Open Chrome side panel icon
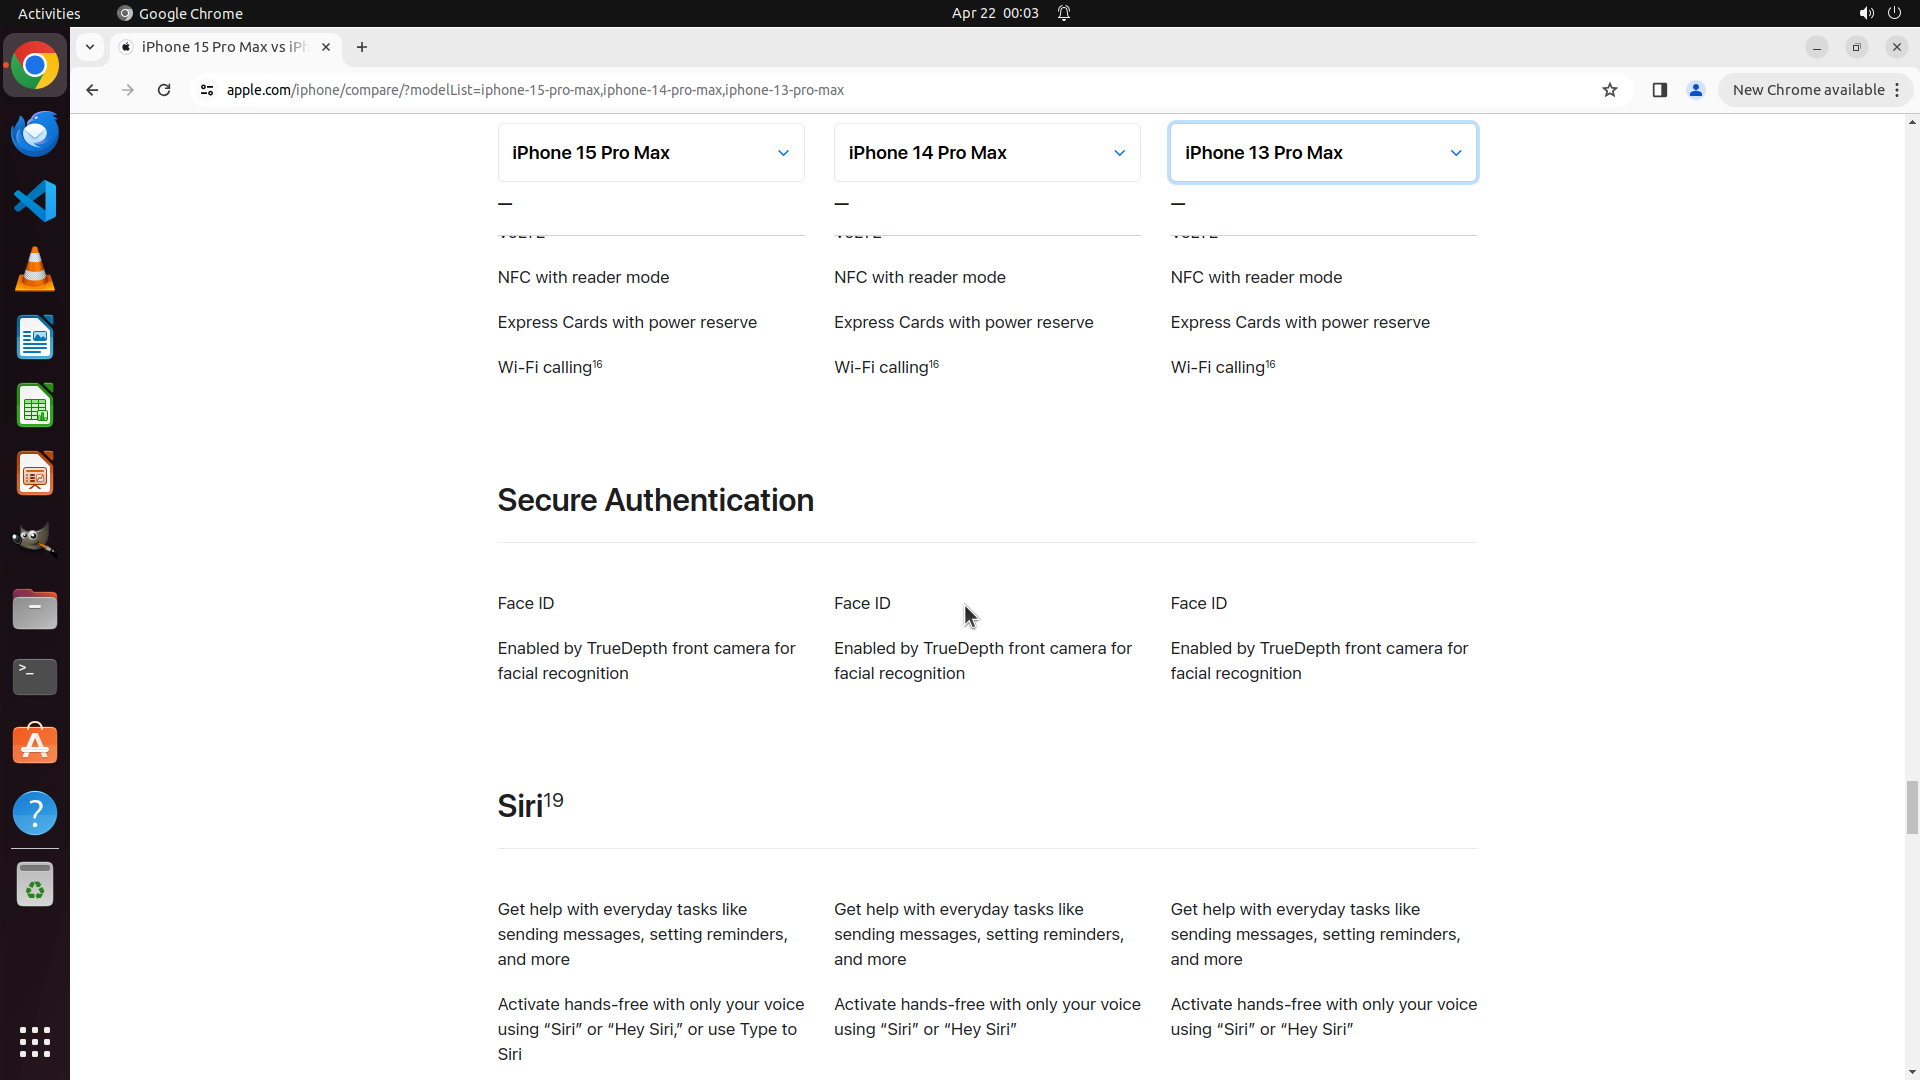Image resolution: width=1920 pixels, height=1080 pixels. tap(1660, 90)
